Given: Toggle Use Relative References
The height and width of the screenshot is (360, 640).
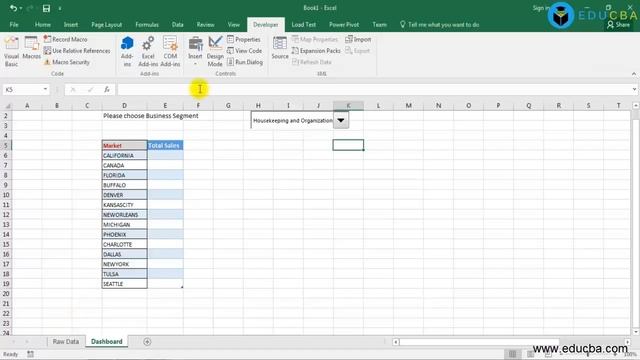Looking at the screenshot, I should pos(77,51).
